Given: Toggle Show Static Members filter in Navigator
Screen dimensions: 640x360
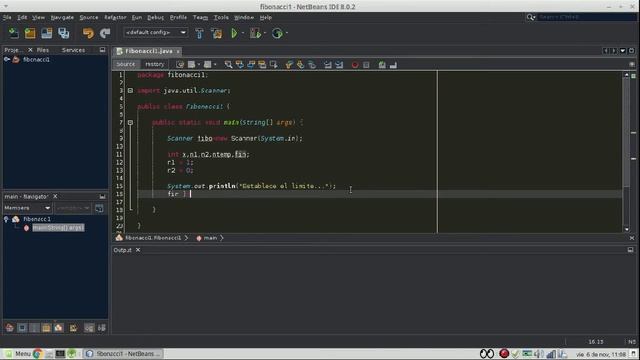Looking at the screenshot, I should [x=34, y=328].
